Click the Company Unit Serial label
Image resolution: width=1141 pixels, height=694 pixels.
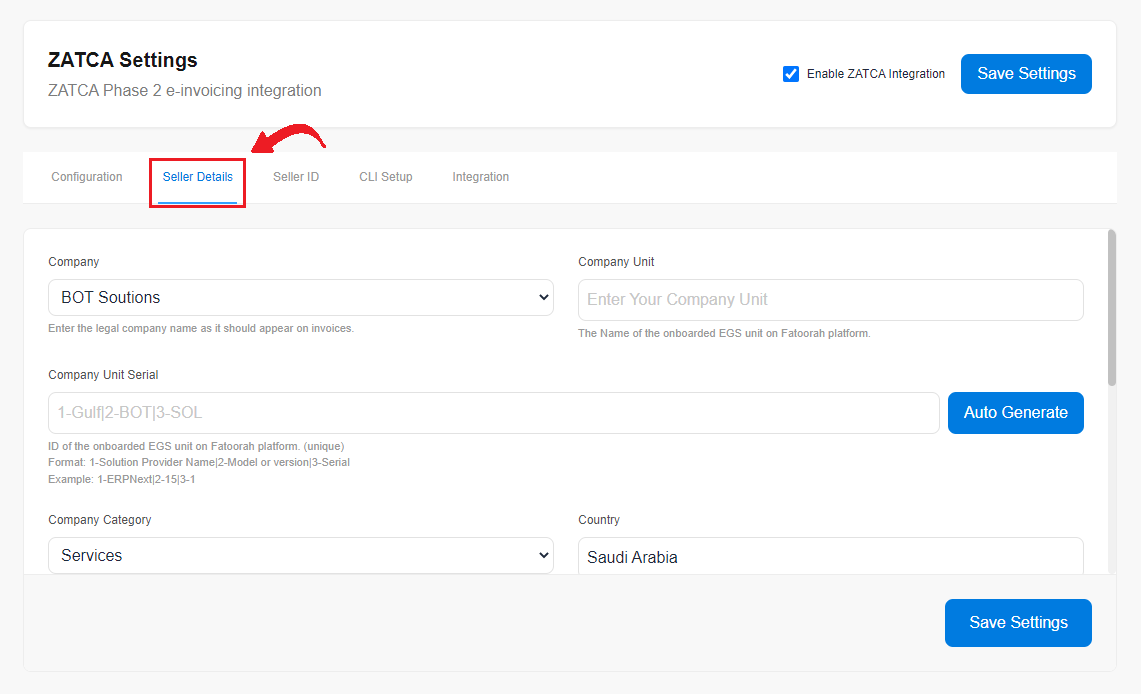[103, 375]
